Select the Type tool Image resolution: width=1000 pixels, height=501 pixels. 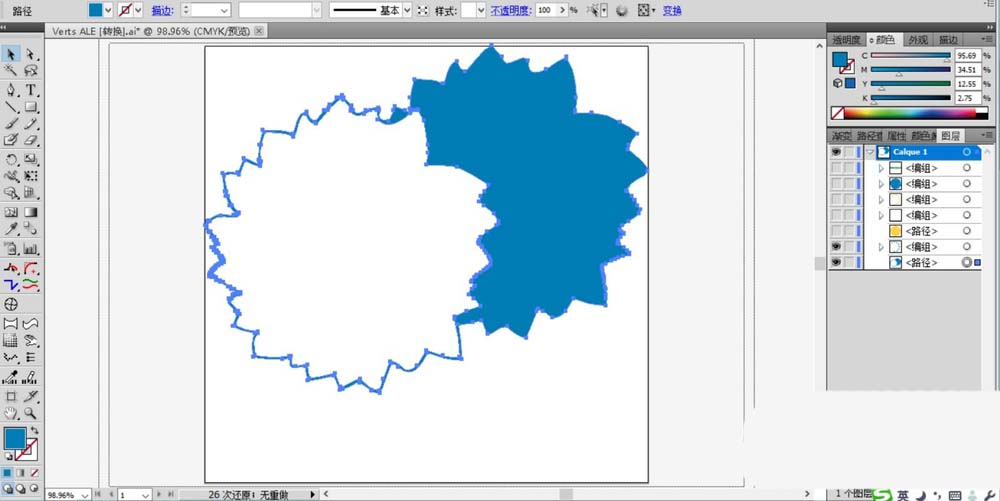30,90
